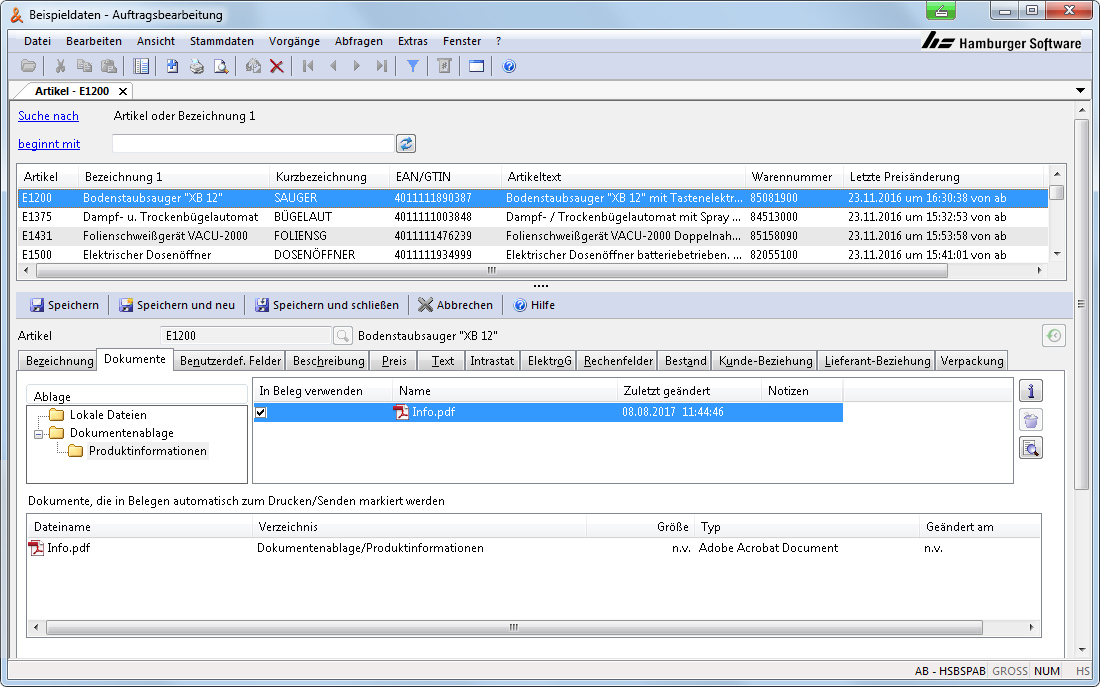This screenshot has height=687, width=1100.
Task: Switch to the Benutzerdef. Felder tab
Action: 230,361
